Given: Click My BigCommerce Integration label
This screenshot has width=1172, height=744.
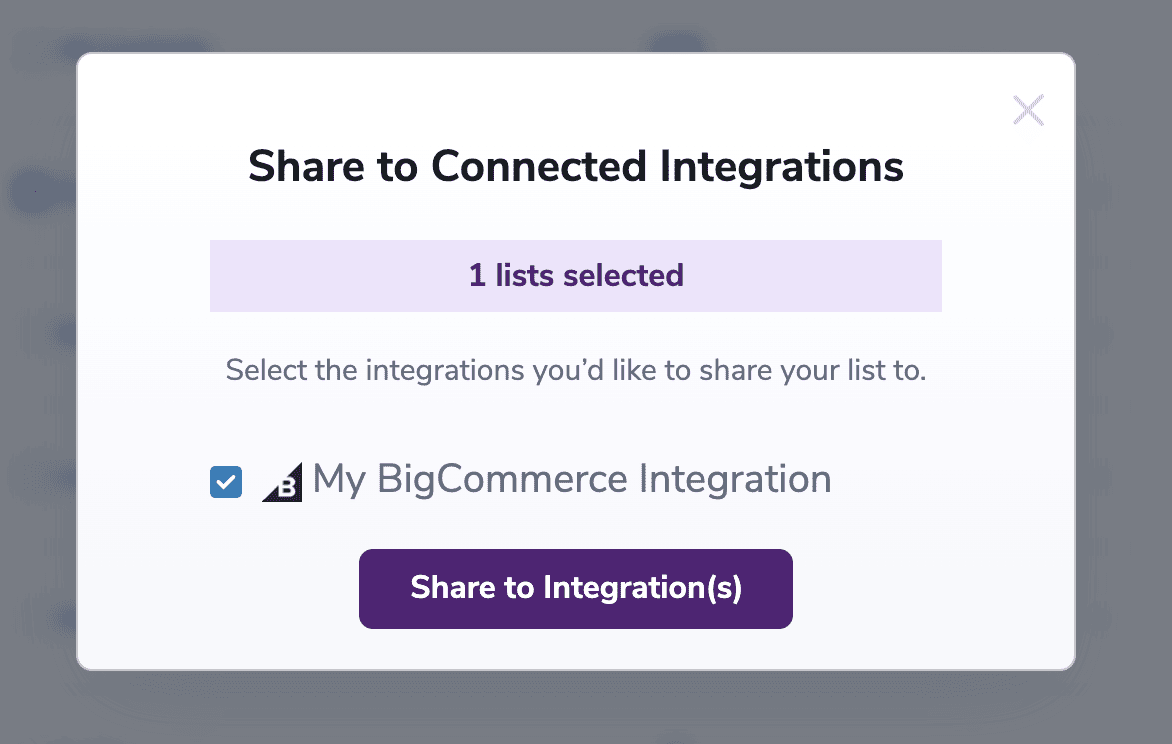Looking at the screenshot, I should 571,480.
